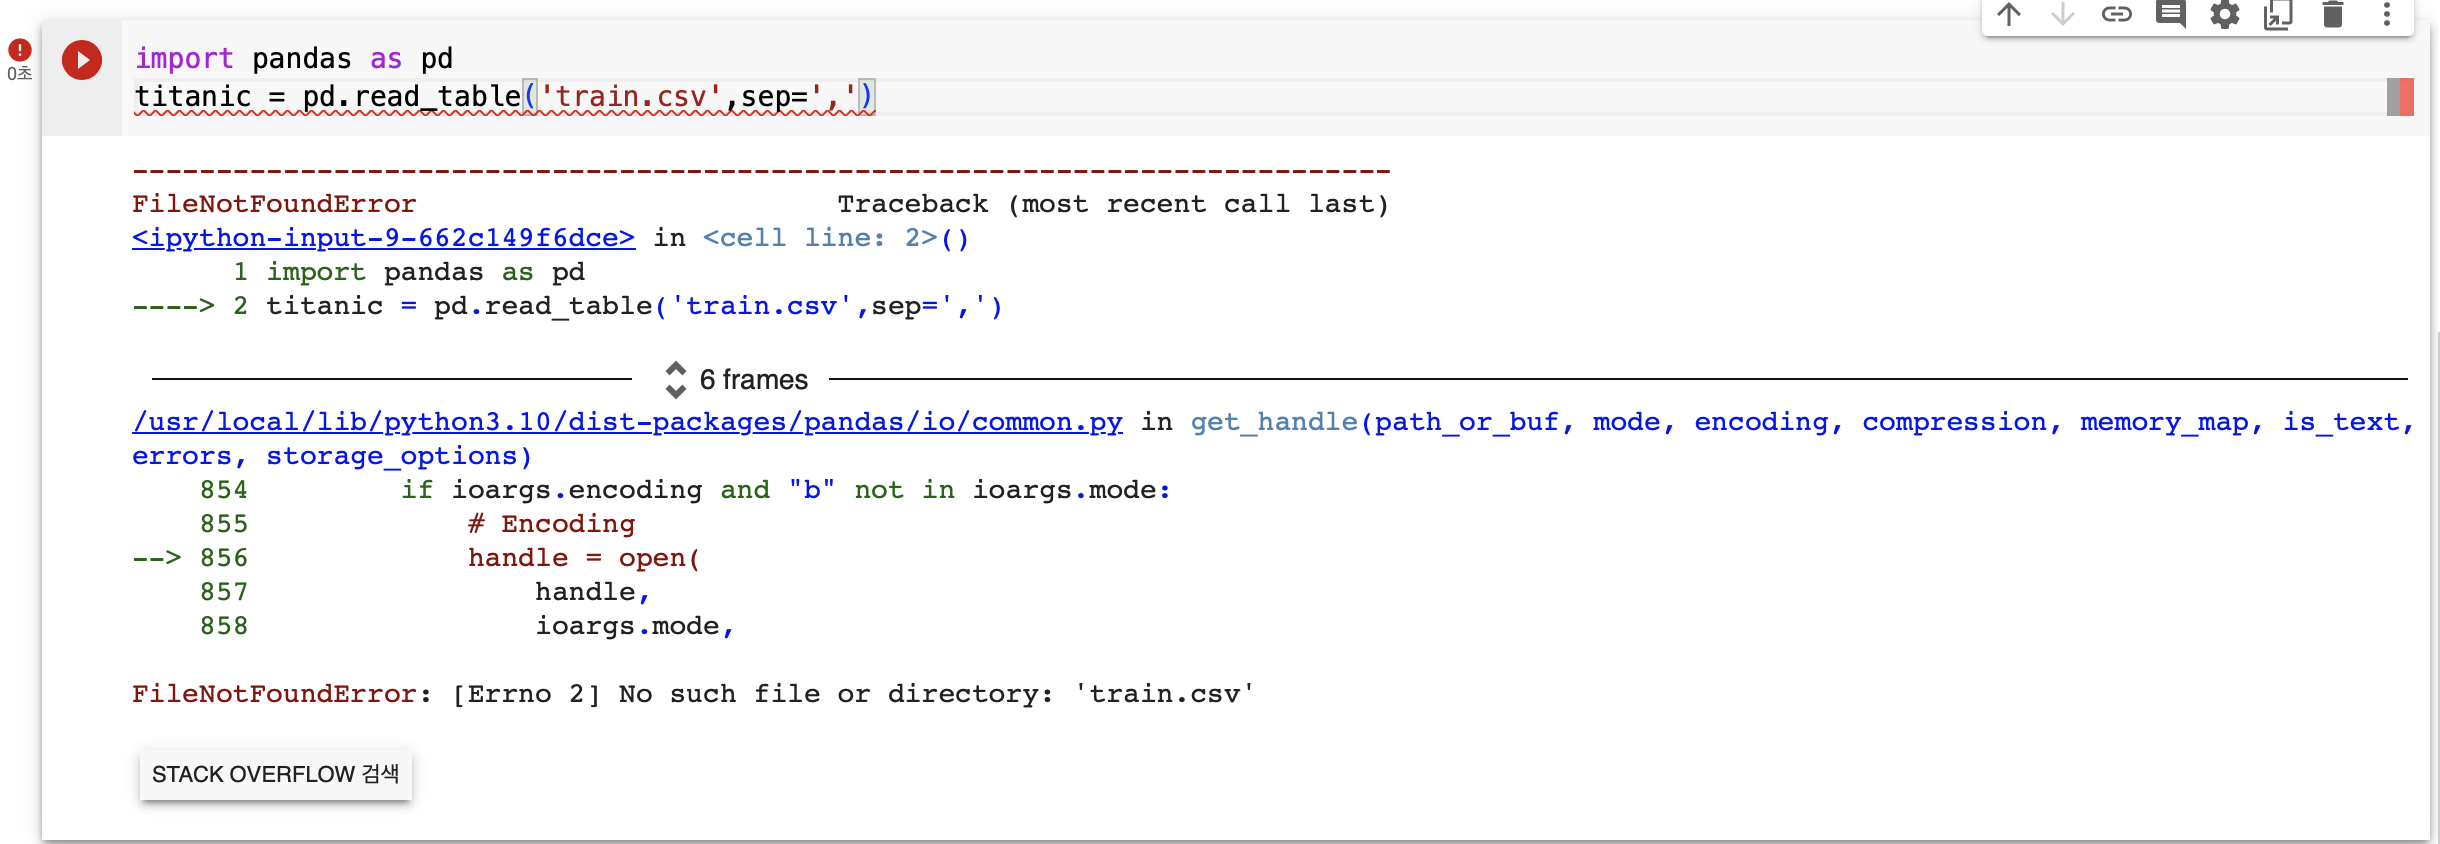Add a comment with the speech icon
This screenshot has height=844, width=2440.
(x=2171, y=14)
